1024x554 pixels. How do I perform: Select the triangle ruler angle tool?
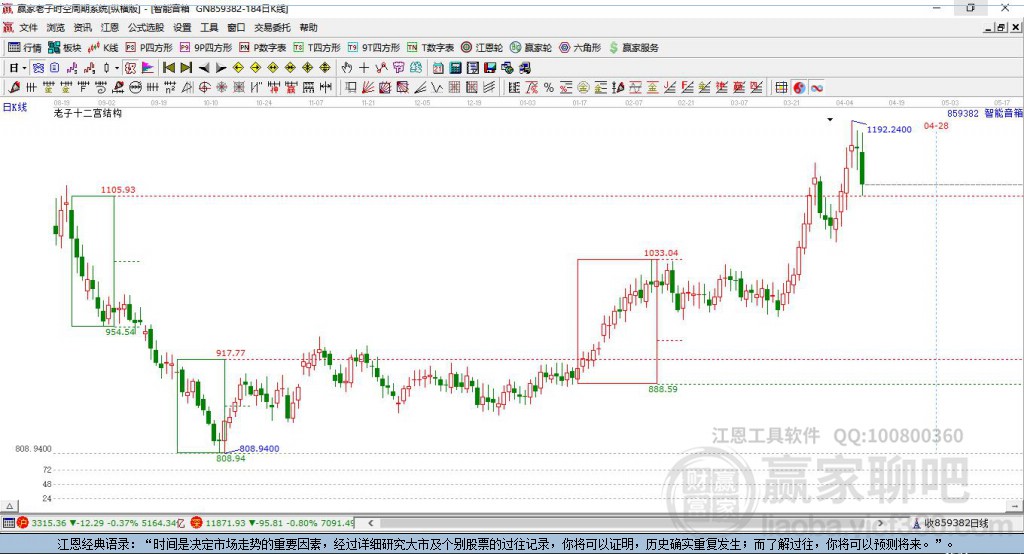point(187,88)
